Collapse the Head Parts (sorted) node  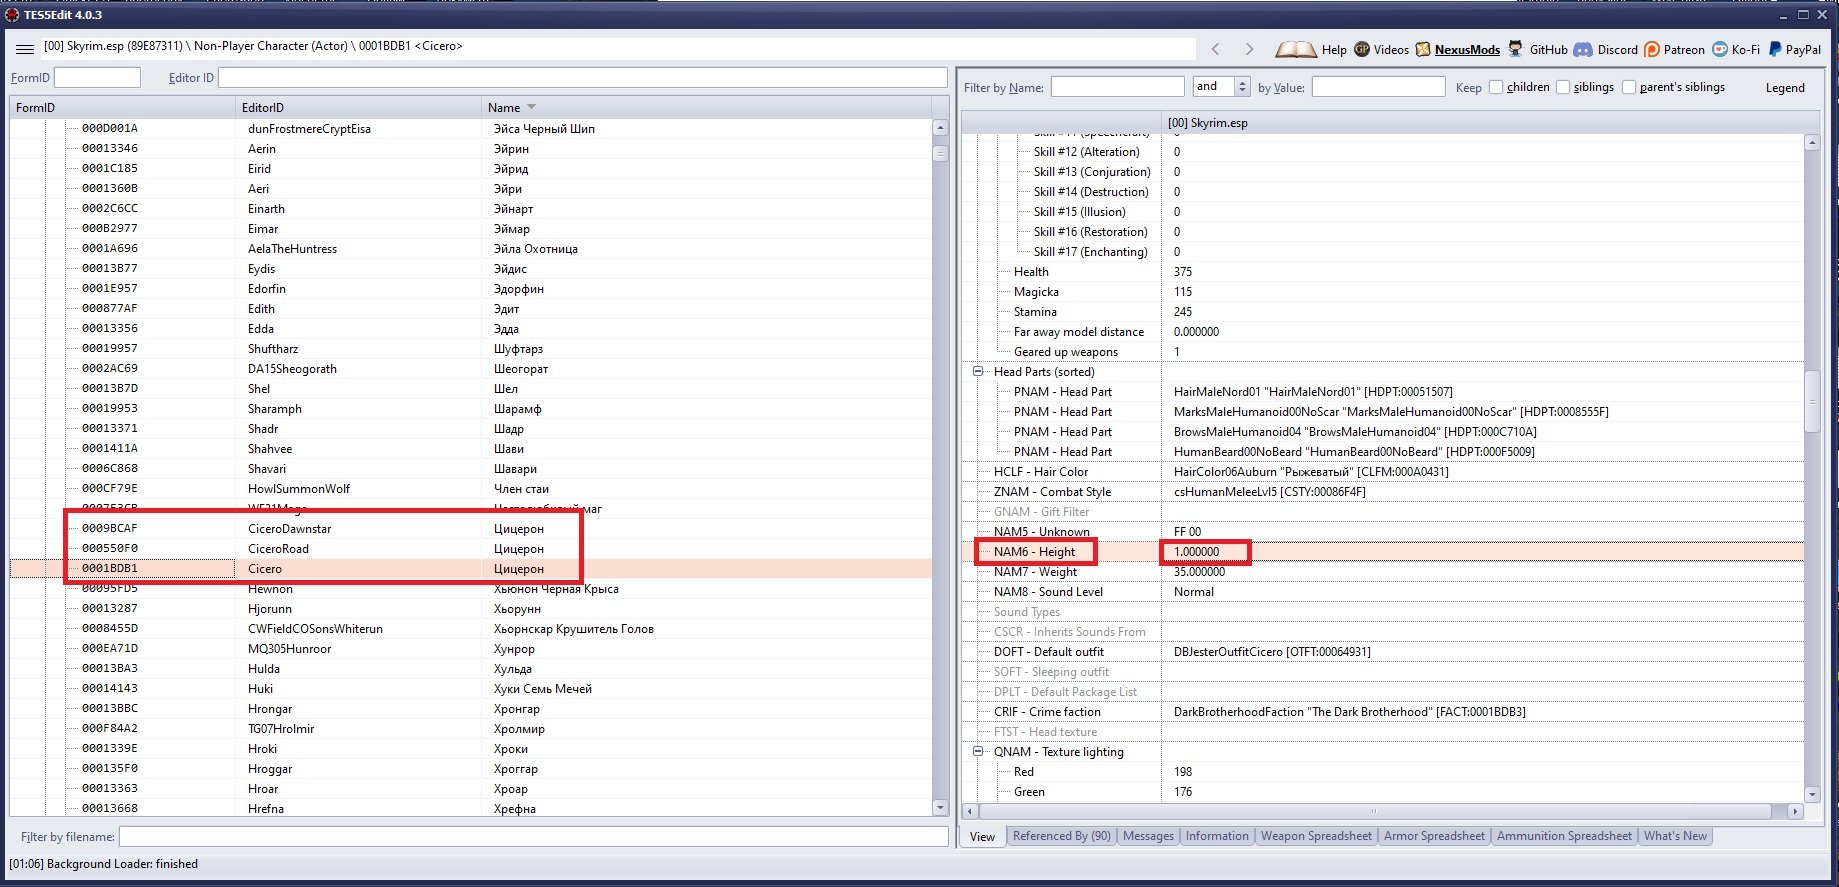tap(978, 371)
